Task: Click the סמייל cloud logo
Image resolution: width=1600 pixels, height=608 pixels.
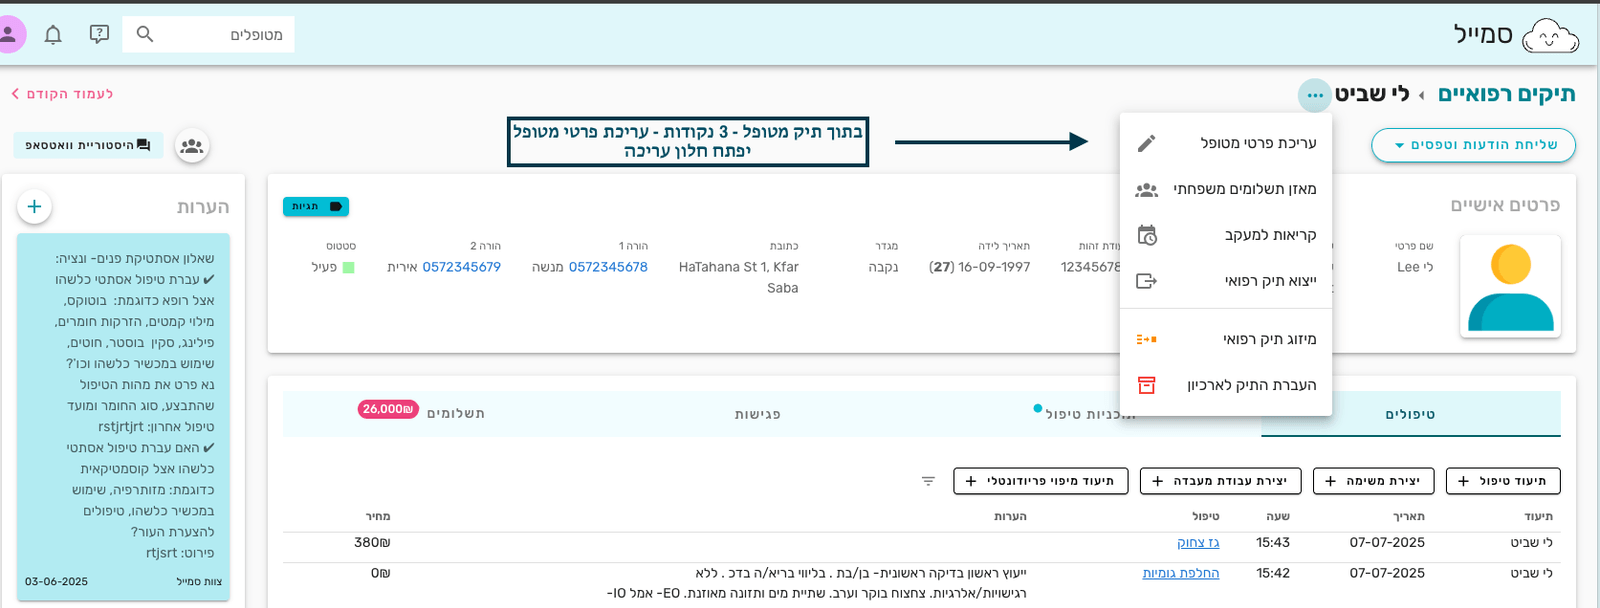Action: [1550, 37]
